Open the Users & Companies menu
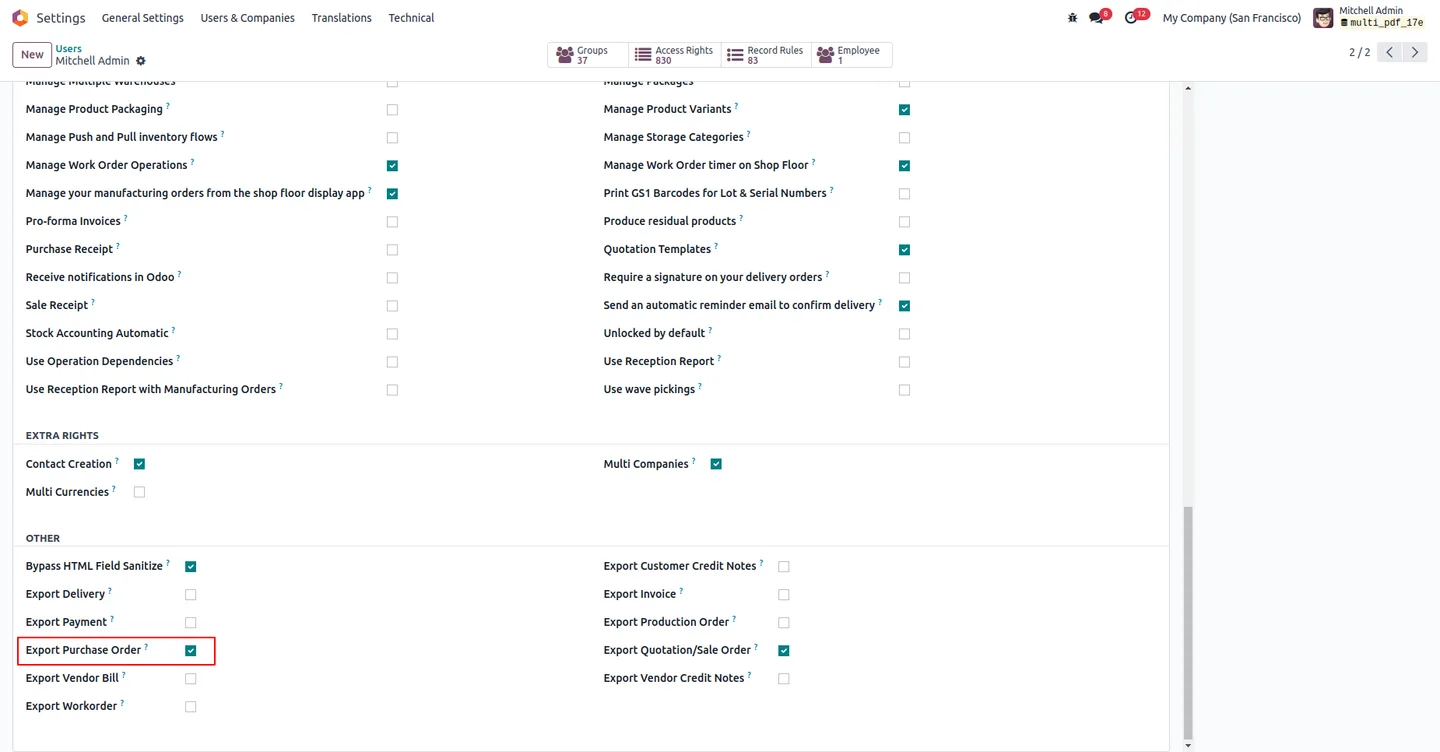 [x=247, y=18]
